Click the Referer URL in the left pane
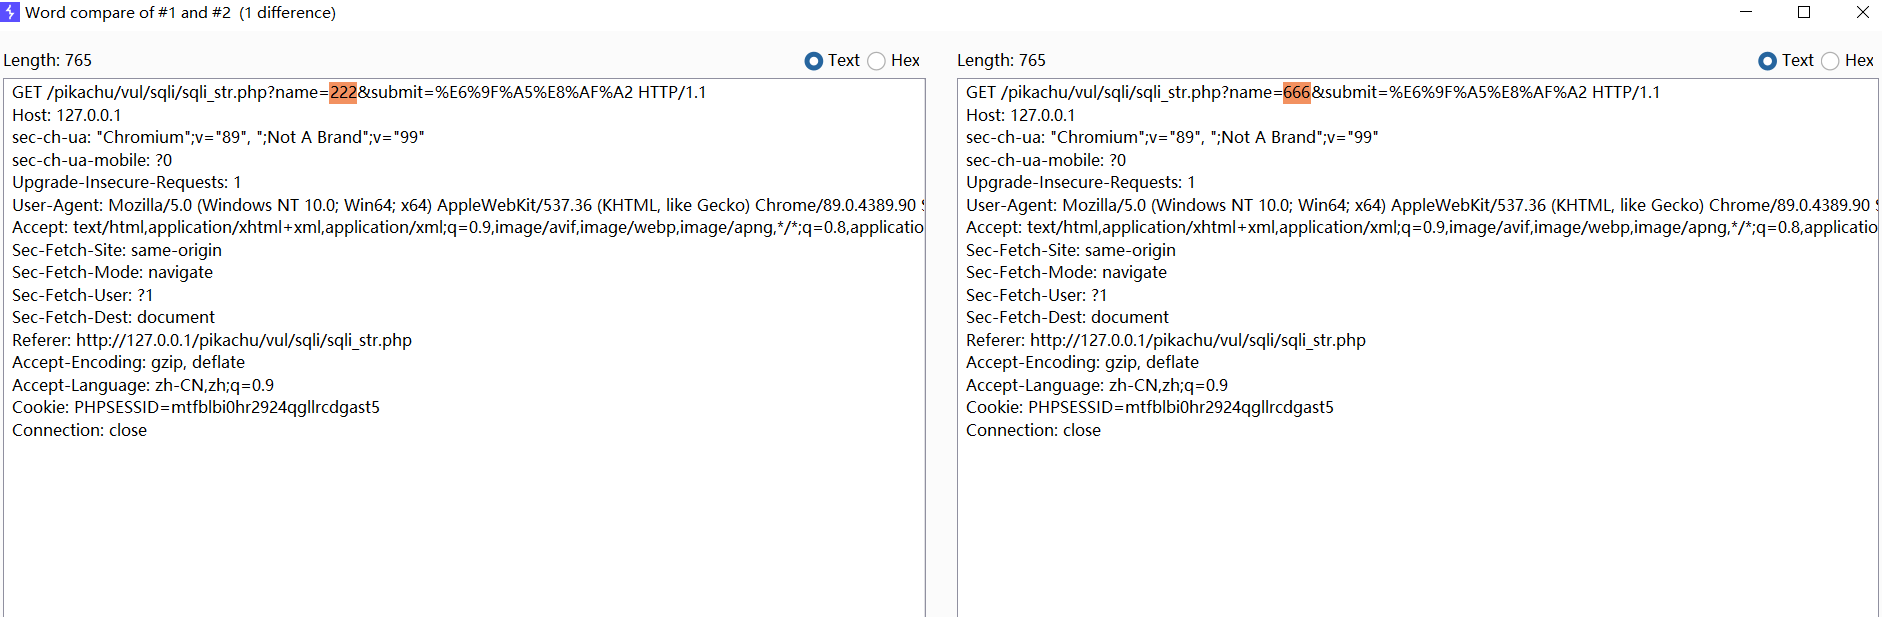Viewport: 1882px width, 617px height. point(243,340)
